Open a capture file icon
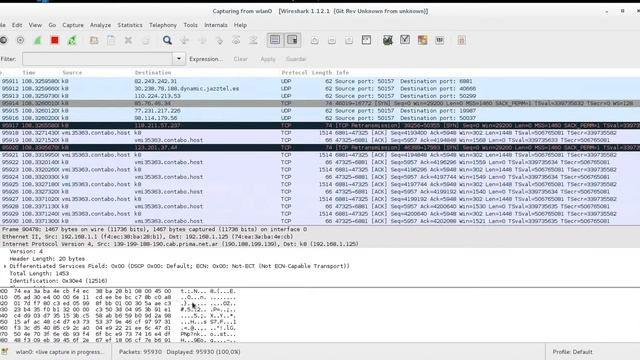The width and height of the screenshot is (640, 360). click(94, 40)
